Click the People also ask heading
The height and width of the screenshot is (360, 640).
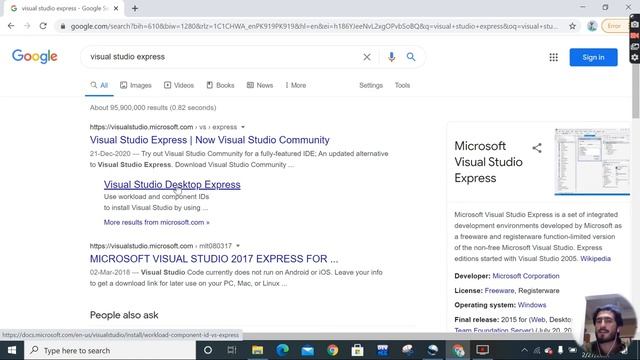[x=124, y=315]
